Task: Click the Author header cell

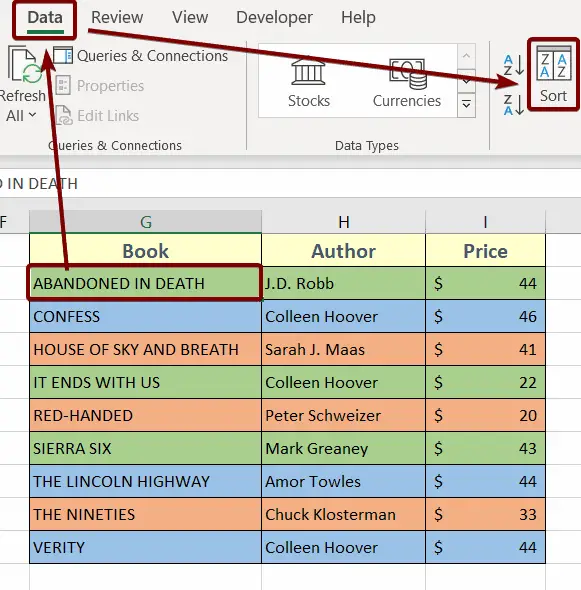Action: click(x=343, y=251)
